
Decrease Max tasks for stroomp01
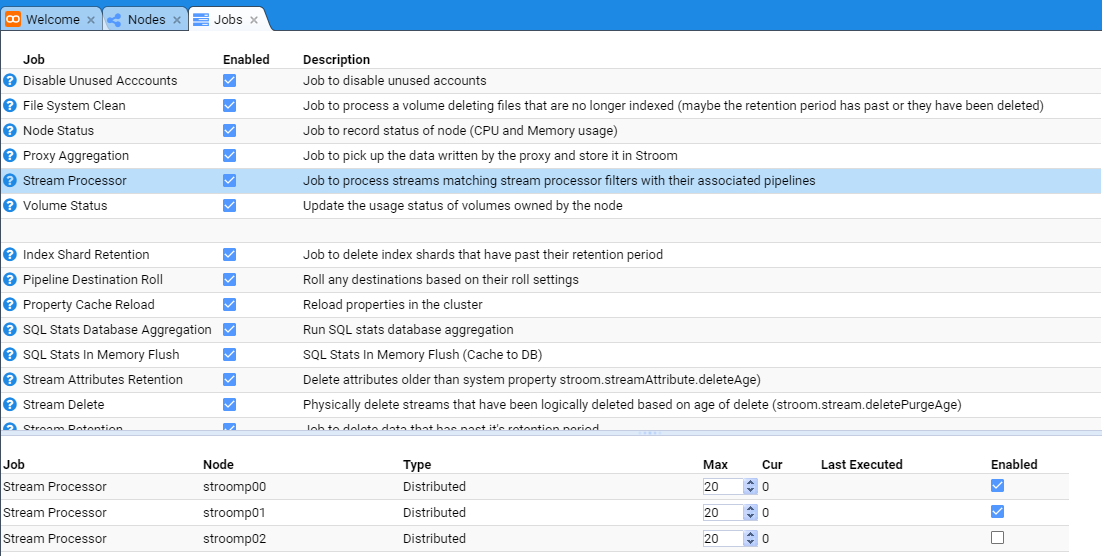click(750, 517)
